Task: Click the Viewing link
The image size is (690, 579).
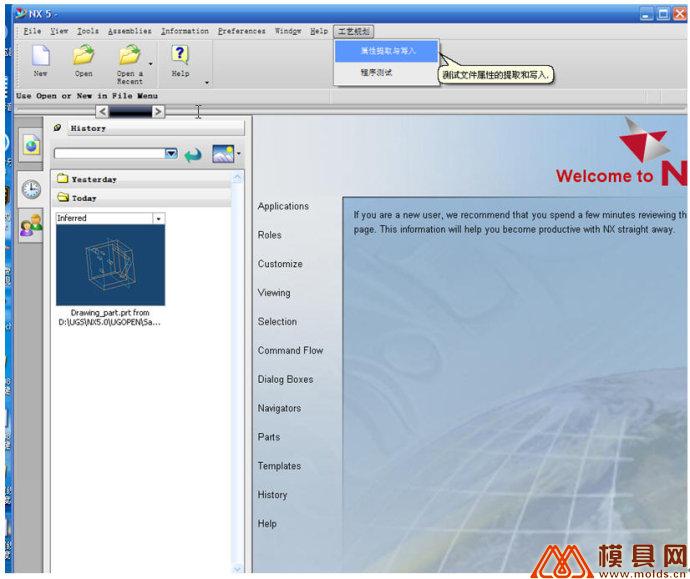Action: pos(274,293)
